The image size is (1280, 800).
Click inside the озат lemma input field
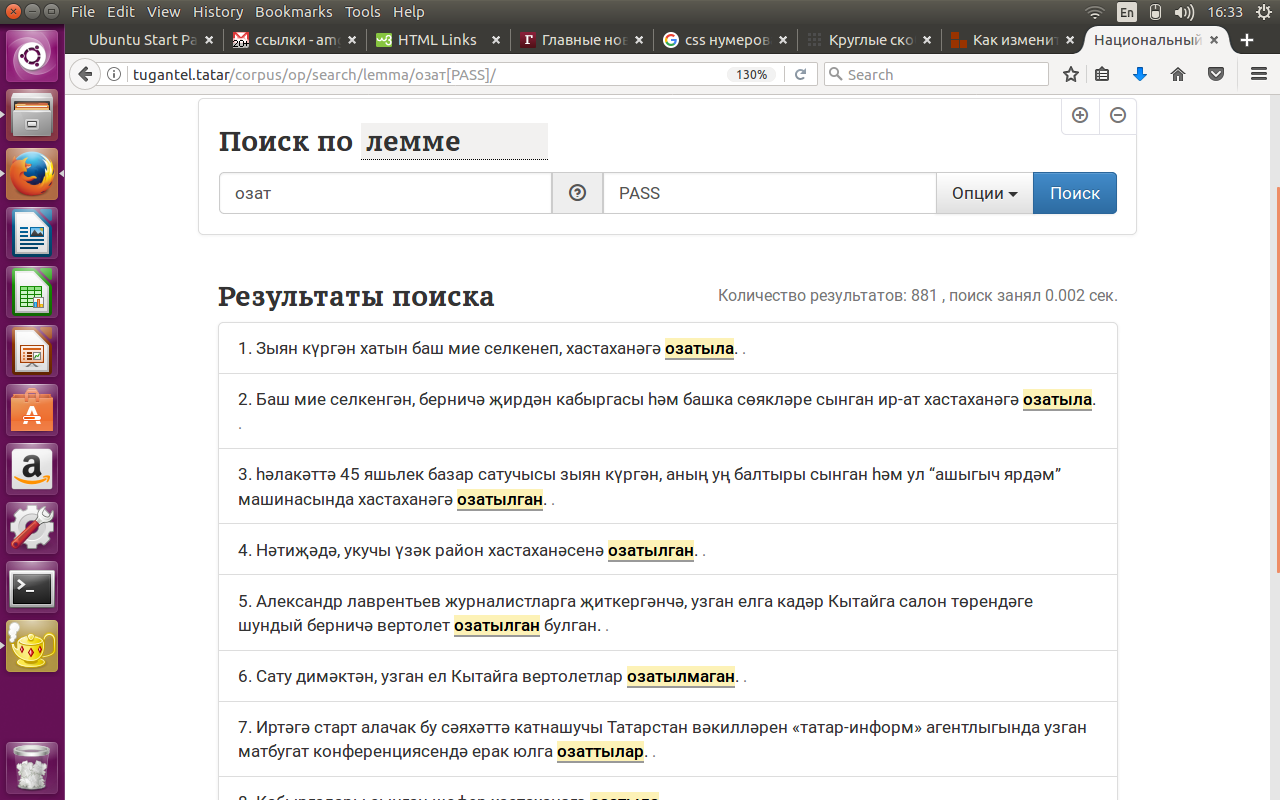[385, 193]
